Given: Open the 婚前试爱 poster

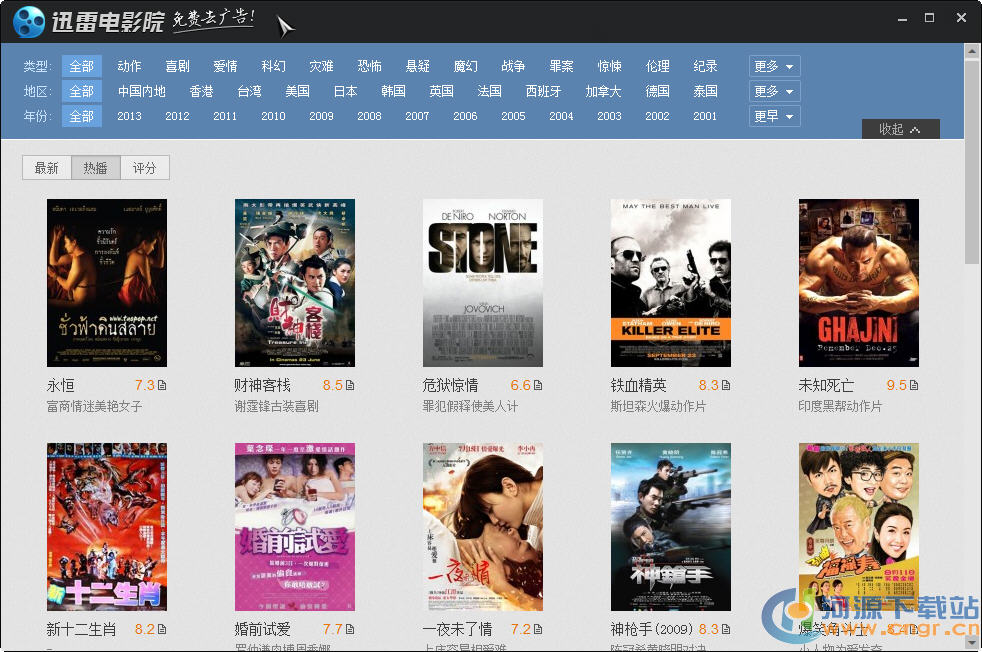Looking at the screenshot, I should [295, 527].
